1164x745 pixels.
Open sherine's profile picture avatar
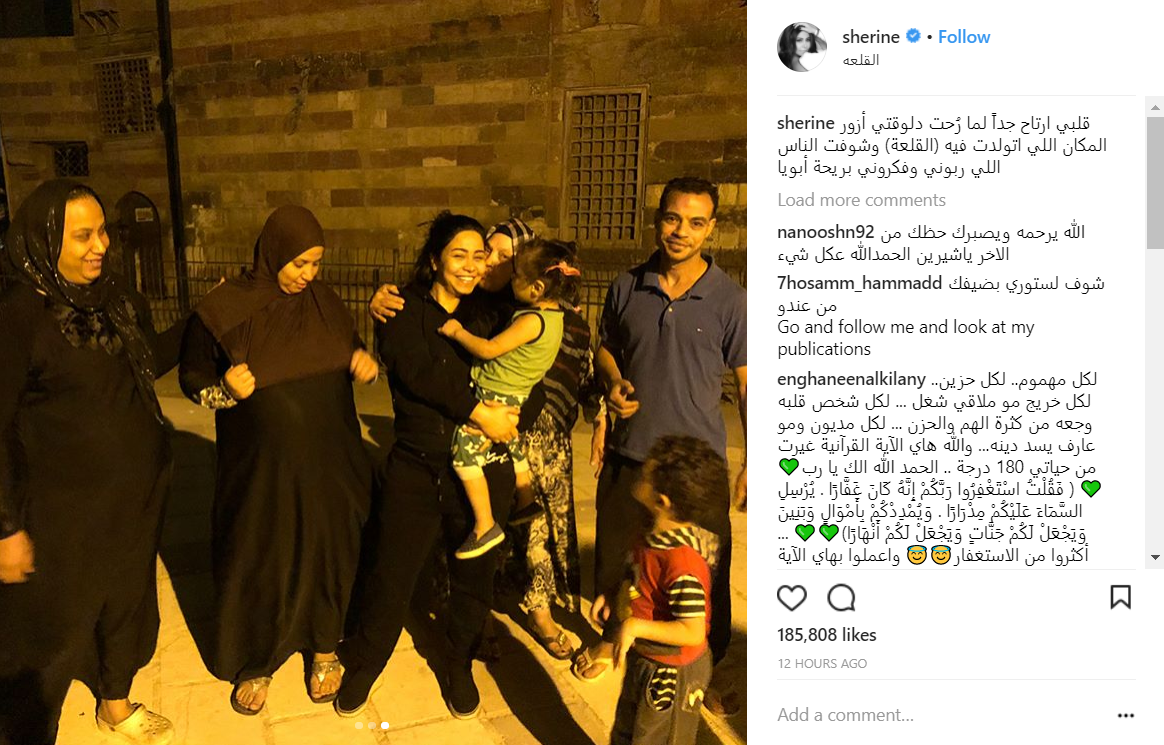point(802,47)
